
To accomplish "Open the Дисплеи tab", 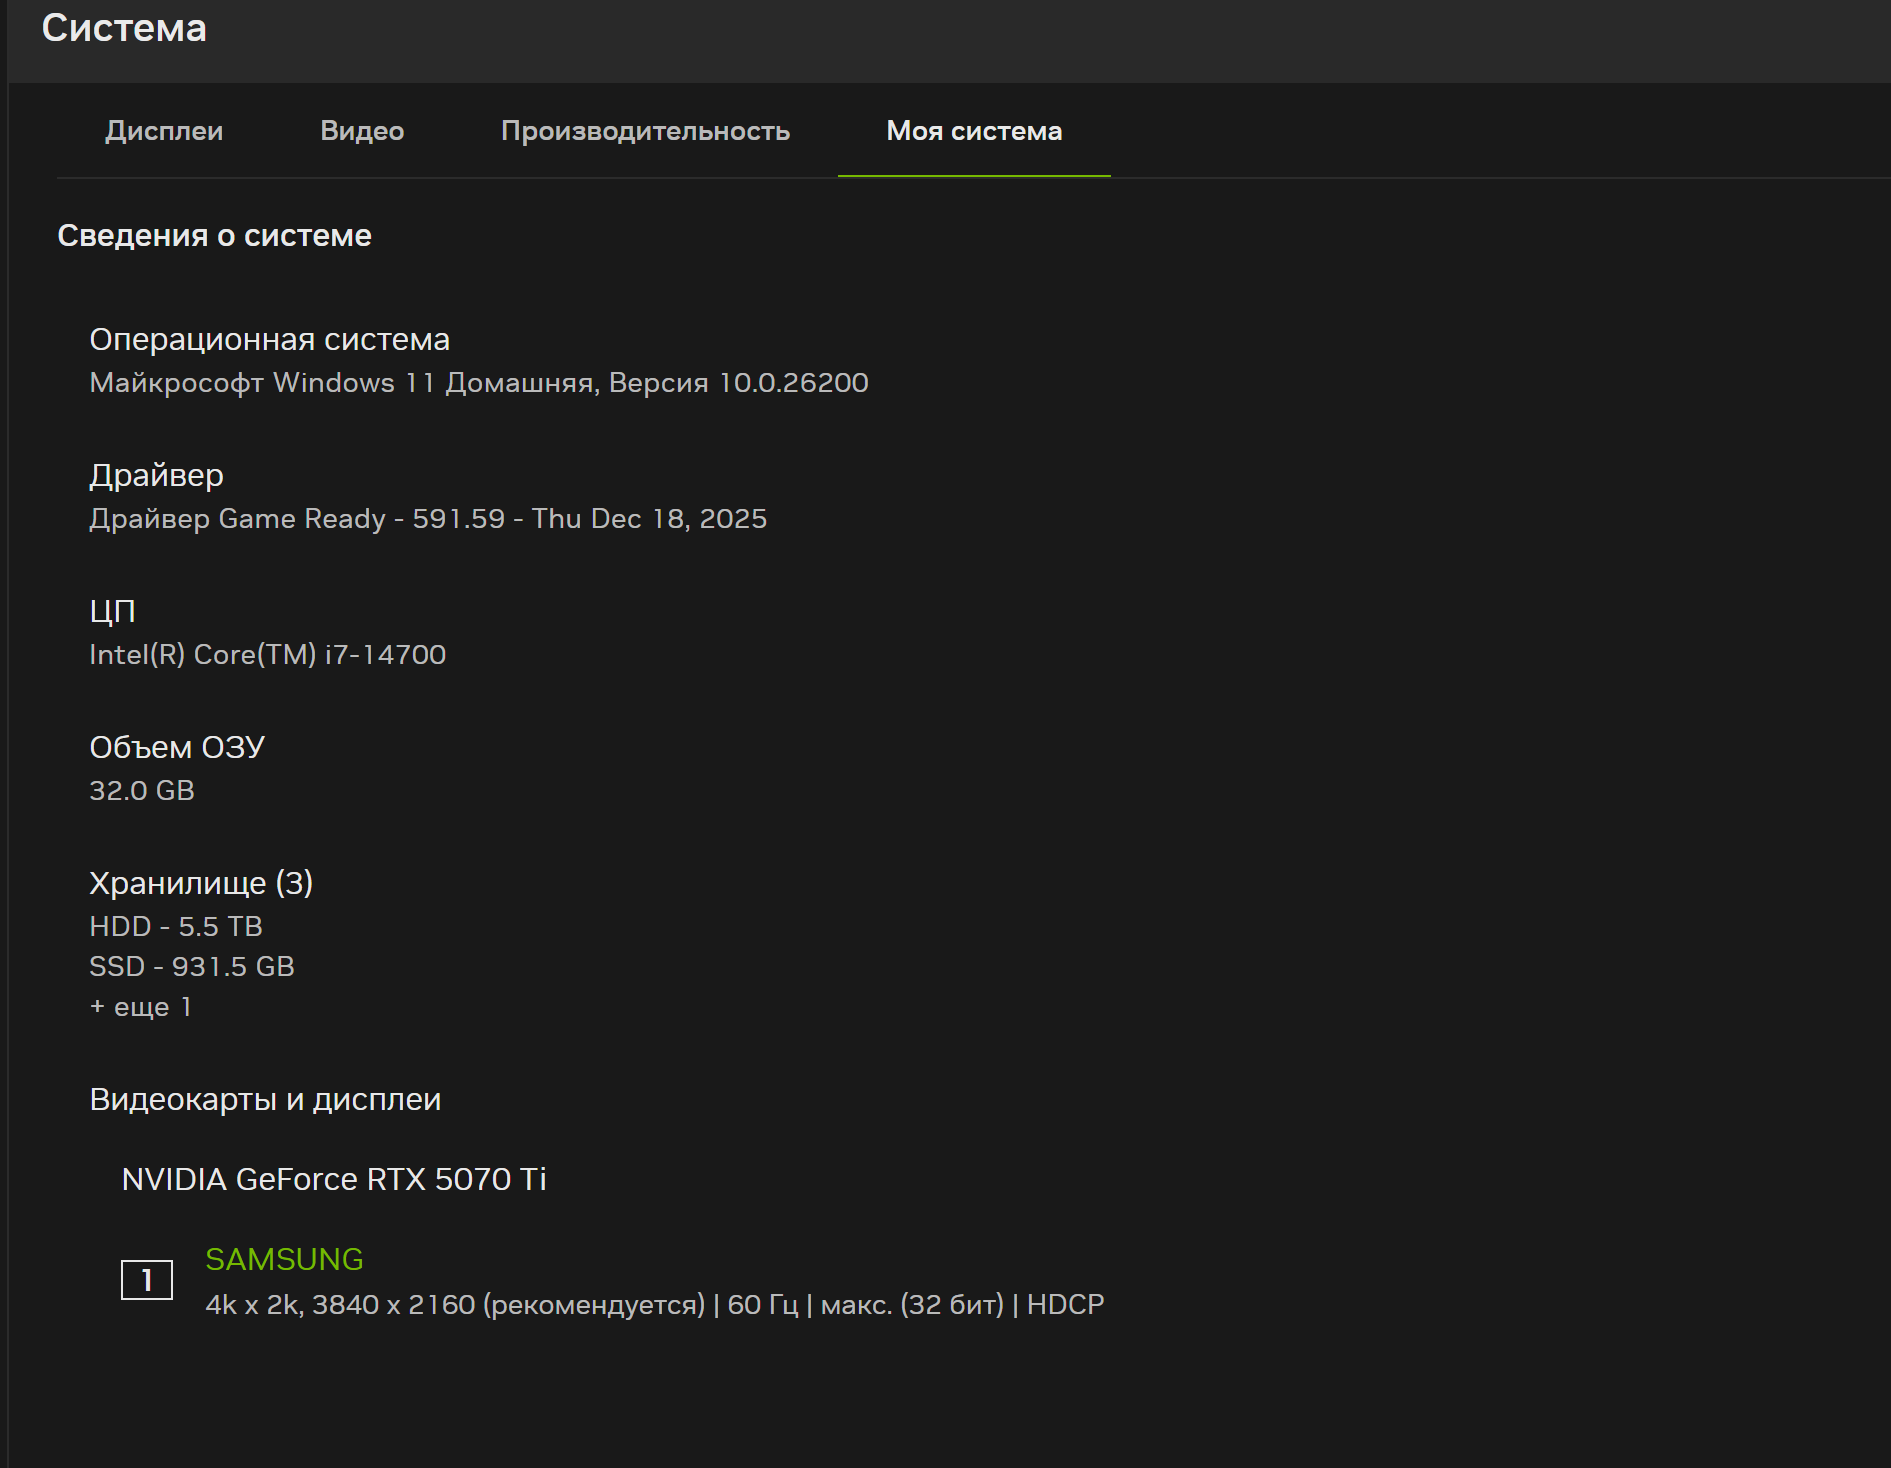I will (x=164, y=131).
